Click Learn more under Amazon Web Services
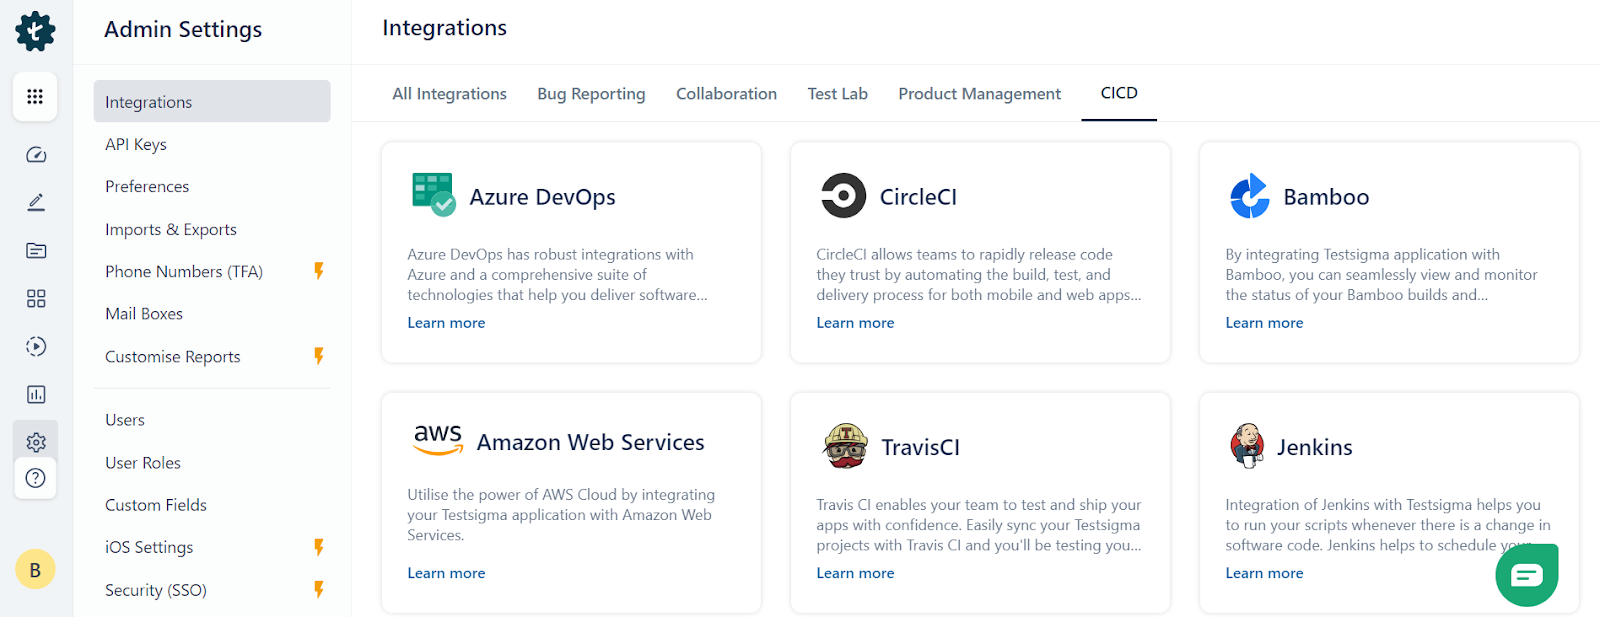The height and width of the screenshot is (617, 1600). (x=446, y=573)
